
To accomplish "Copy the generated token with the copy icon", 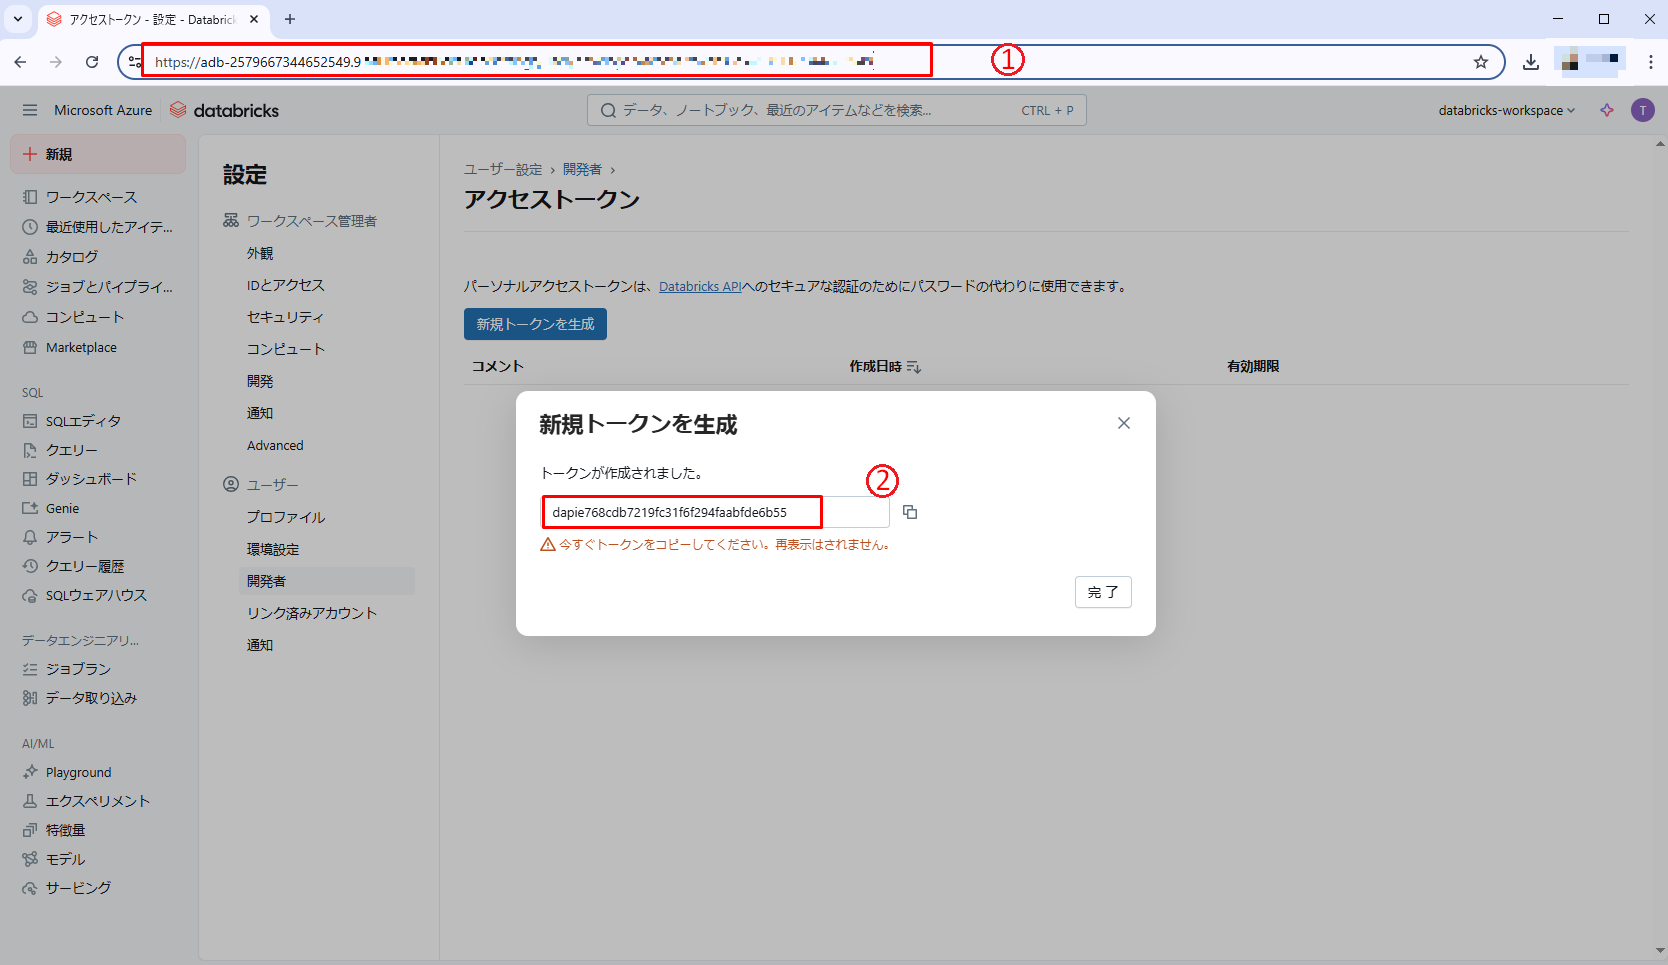I will coord(910,512).
